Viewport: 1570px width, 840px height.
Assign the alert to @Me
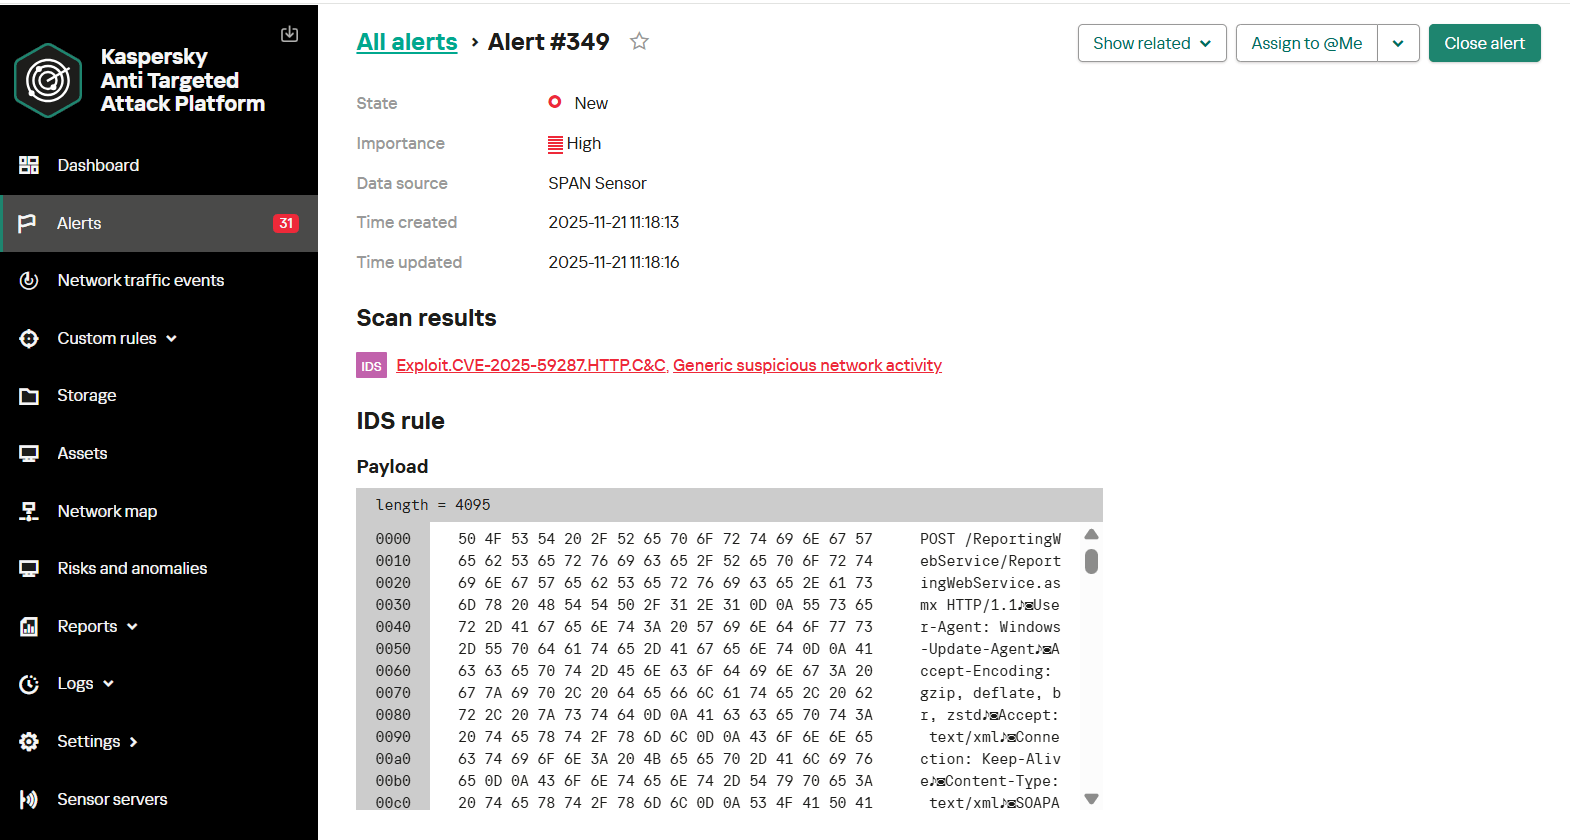tap(1306, 43)
